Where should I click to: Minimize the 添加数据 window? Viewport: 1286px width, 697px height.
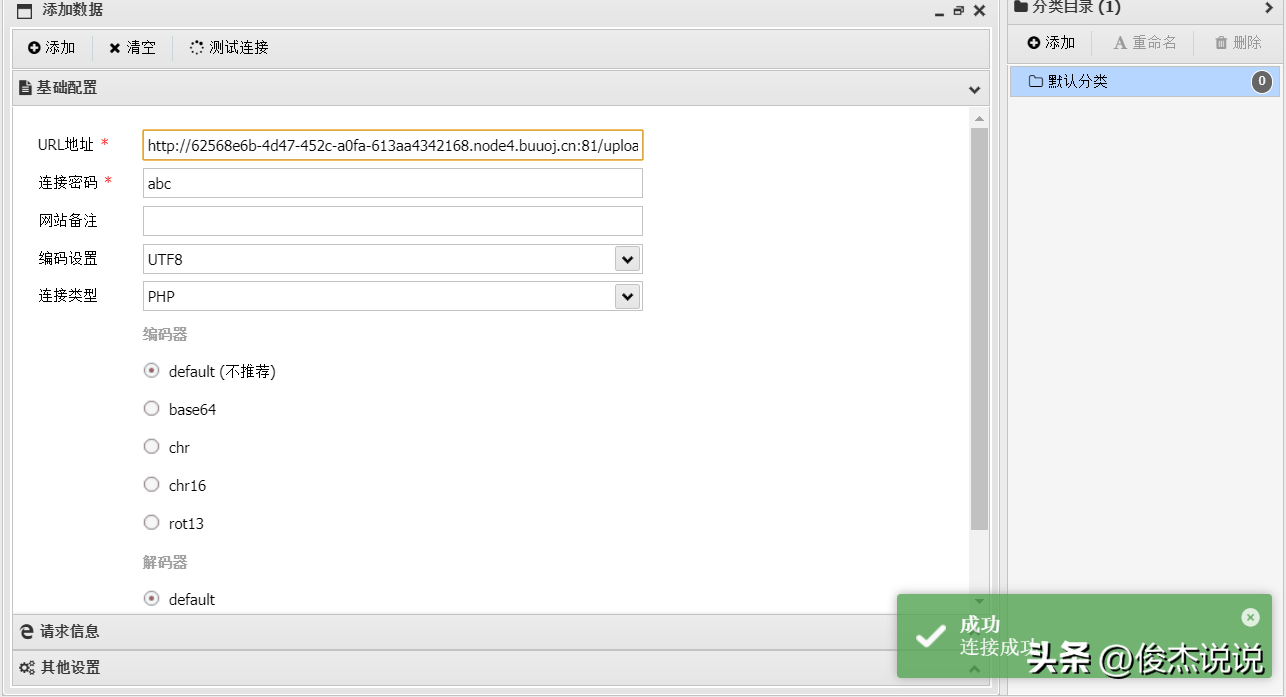click(939, 12)
